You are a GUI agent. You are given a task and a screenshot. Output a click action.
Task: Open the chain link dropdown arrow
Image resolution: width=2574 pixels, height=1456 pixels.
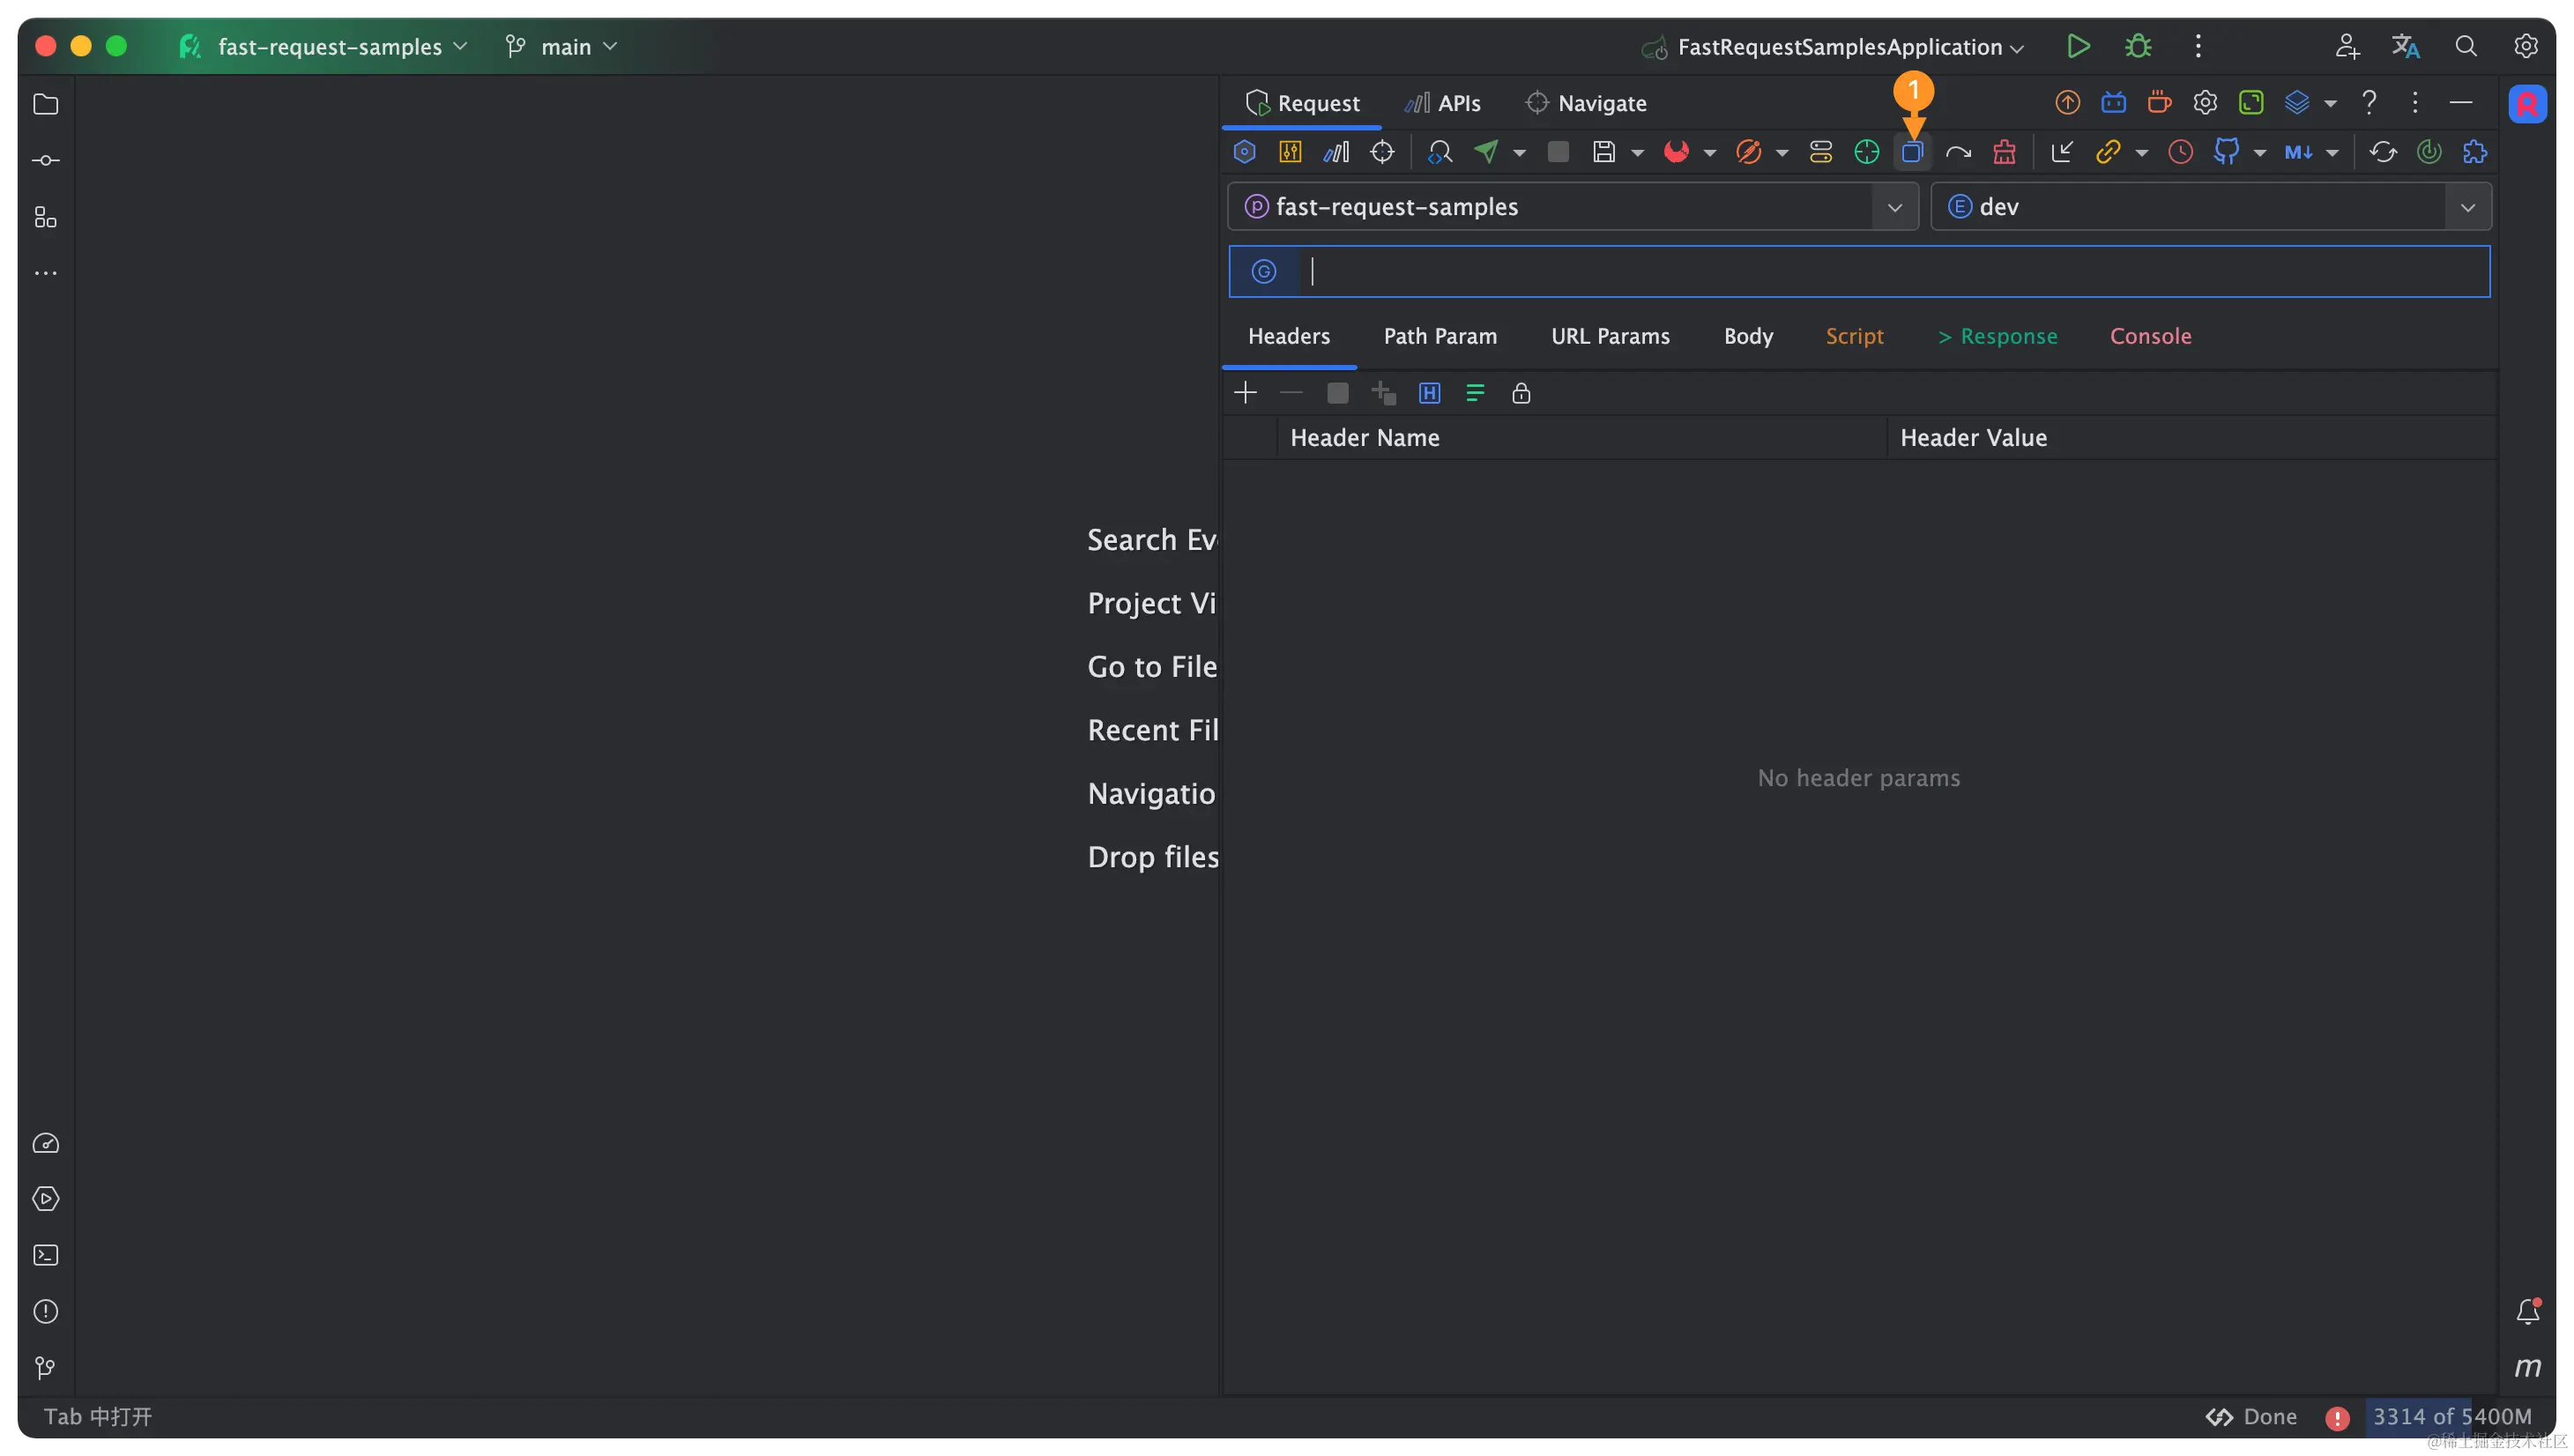(2141, 153)
